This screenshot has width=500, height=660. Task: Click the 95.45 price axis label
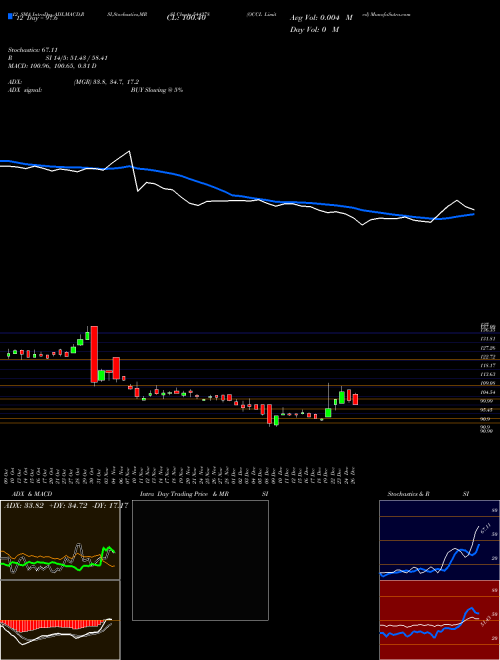point(487,410)
